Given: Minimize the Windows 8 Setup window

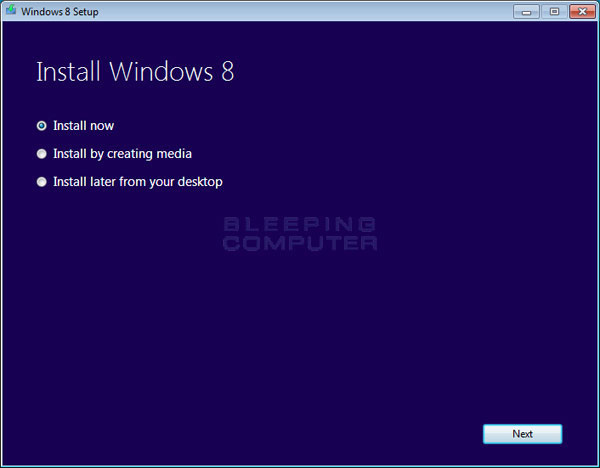Looking at the screenshot, I should coord(526,11).
